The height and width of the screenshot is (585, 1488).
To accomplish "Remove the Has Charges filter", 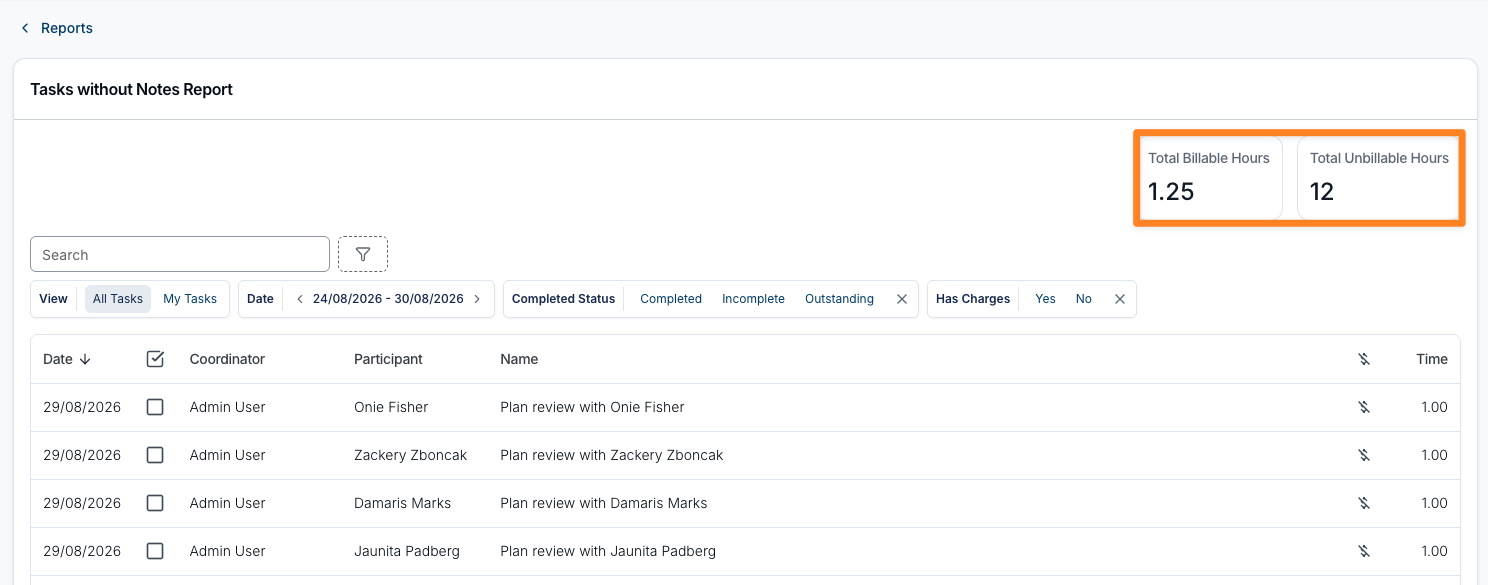I will 1120,299.
